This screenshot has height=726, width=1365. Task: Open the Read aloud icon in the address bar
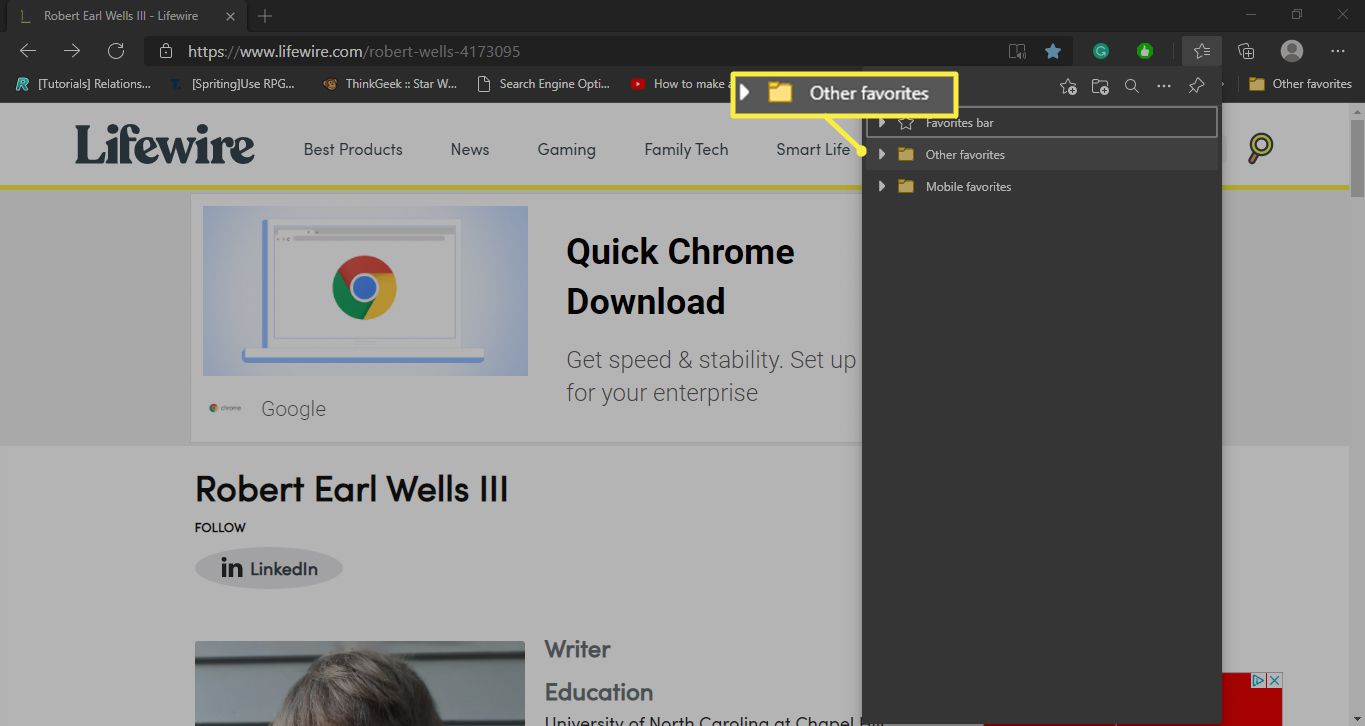tap(1017, 51)
